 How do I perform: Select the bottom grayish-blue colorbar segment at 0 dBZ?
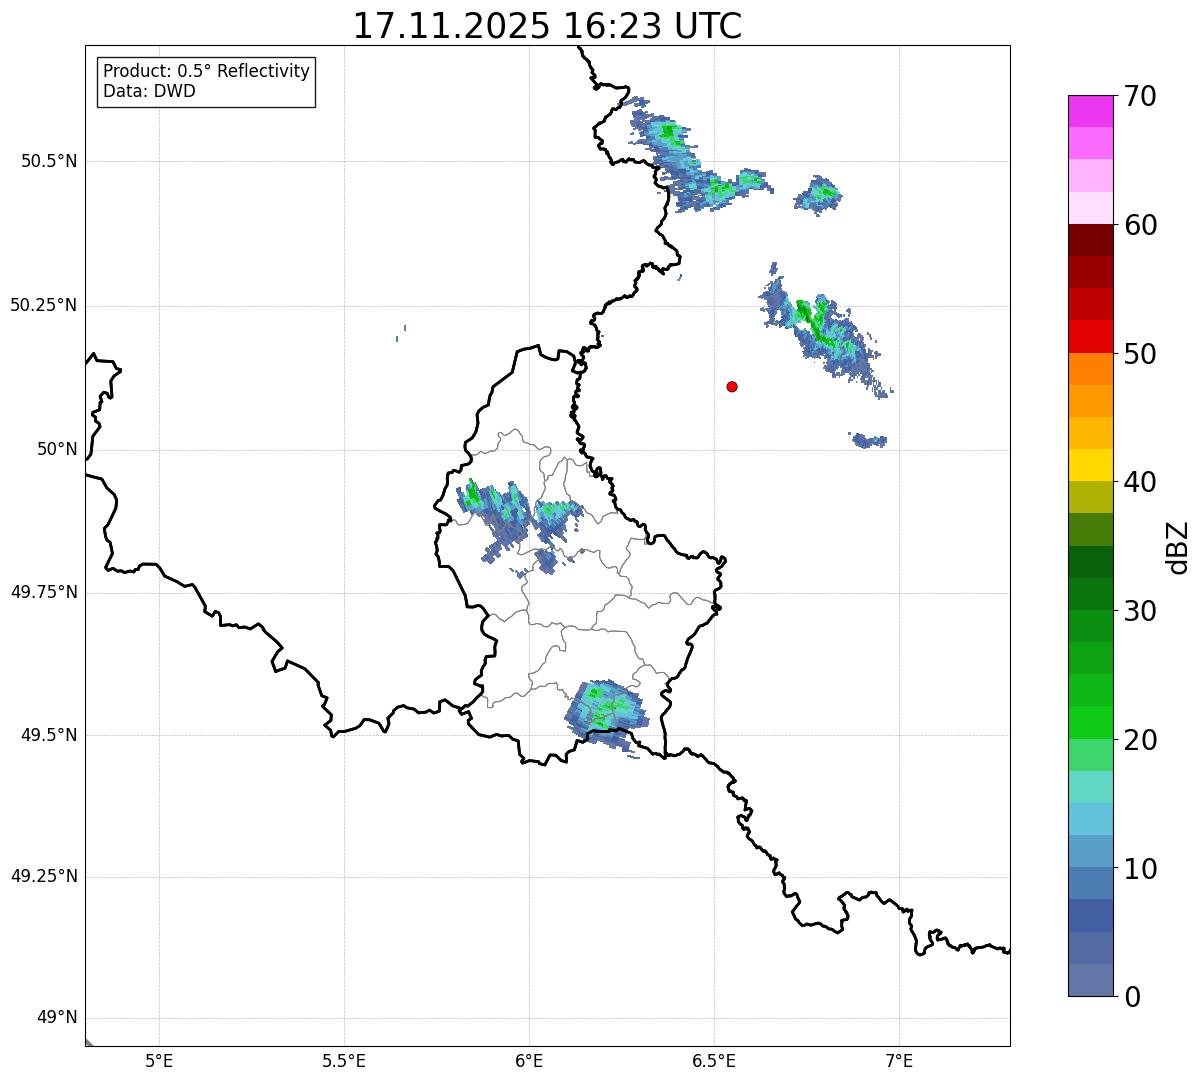pyautogui.click(x=1096, y=980)
